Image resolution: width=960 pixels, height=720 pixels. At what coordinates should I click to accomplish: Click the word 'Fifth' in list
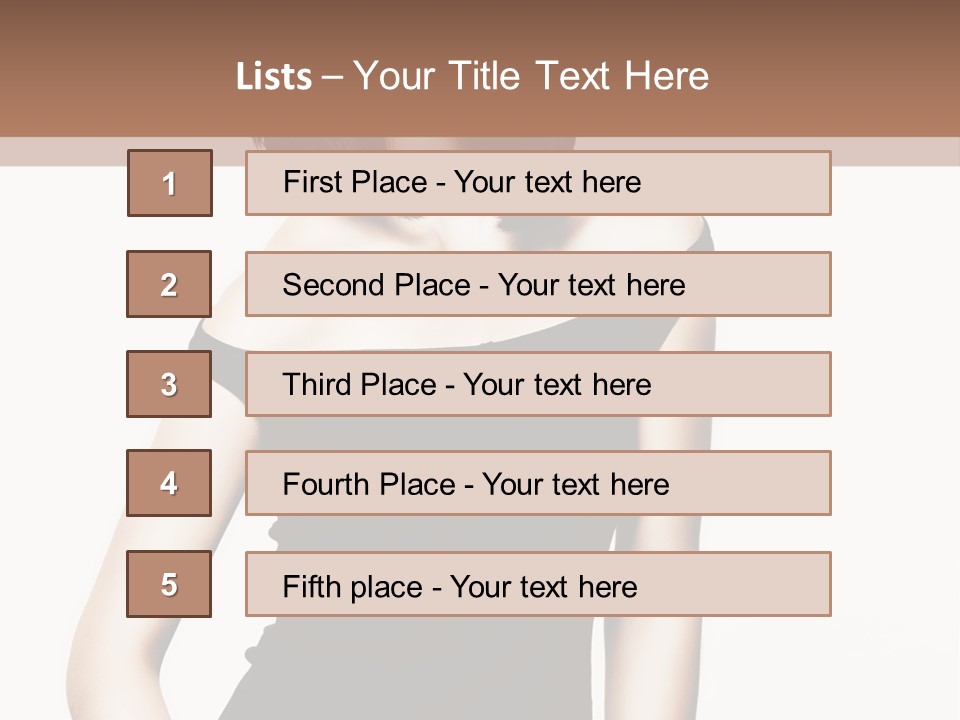pos(312,586)
